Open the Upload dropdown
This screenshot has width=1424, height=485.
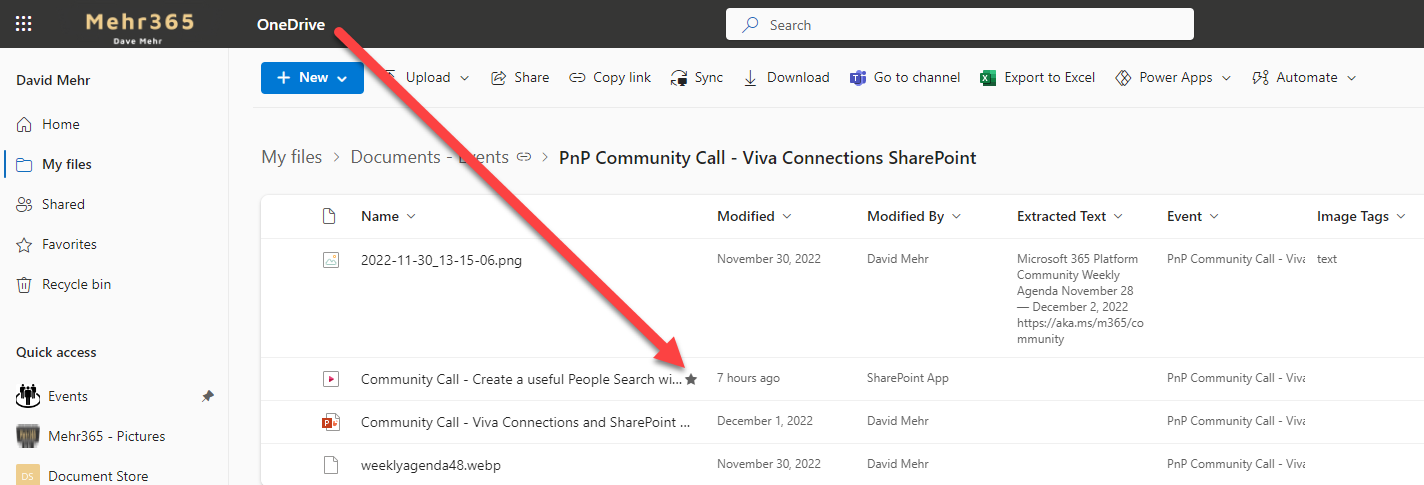pyautogui.click(x=427, y=77)
